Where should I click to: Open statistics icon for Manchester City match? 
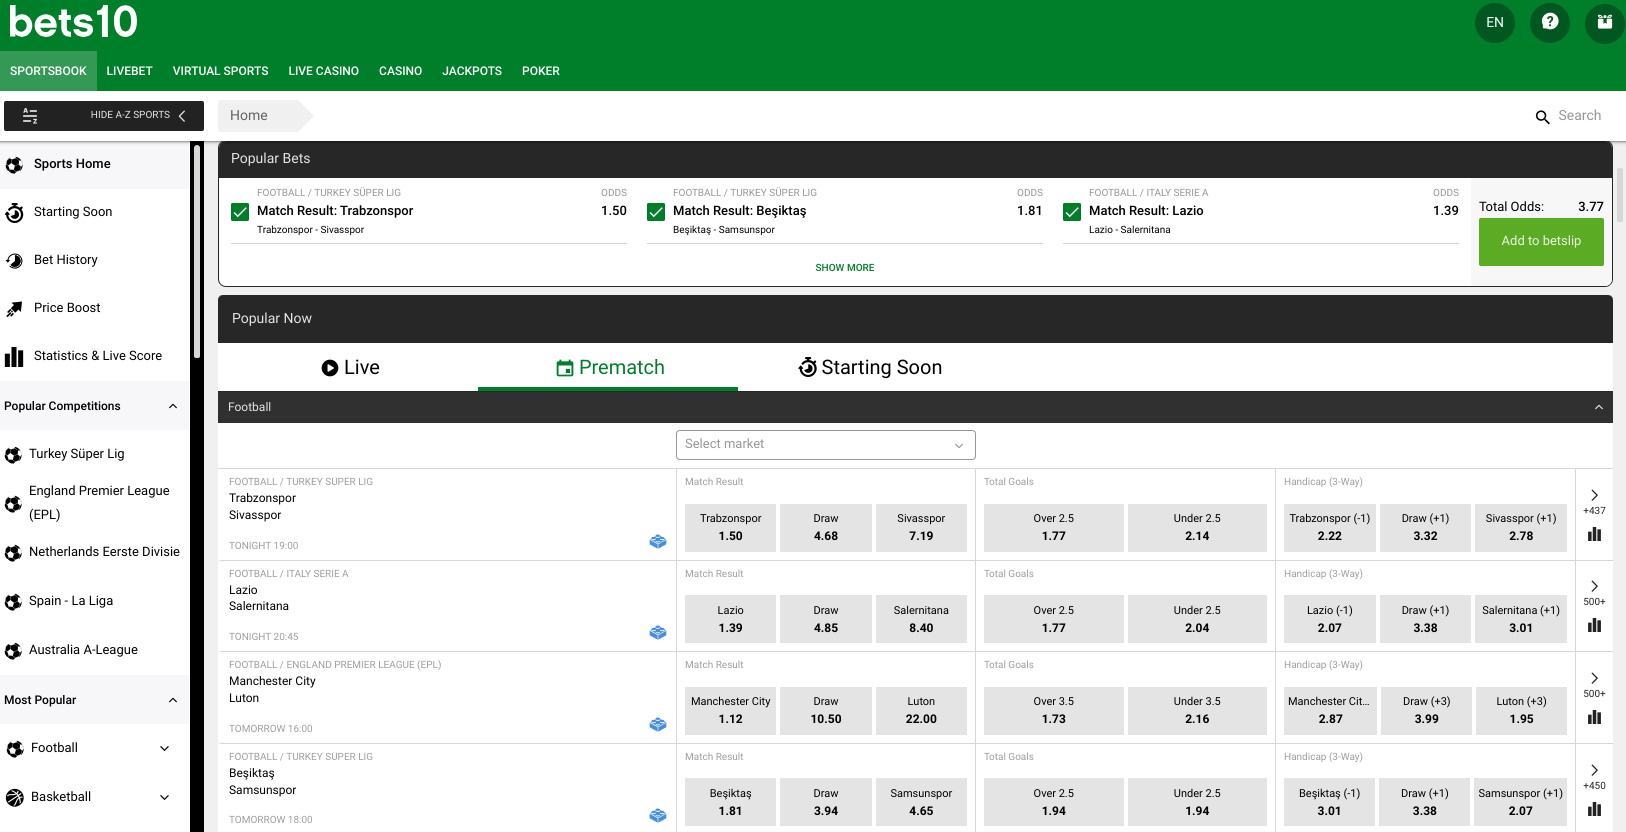tap(1594, 717)
